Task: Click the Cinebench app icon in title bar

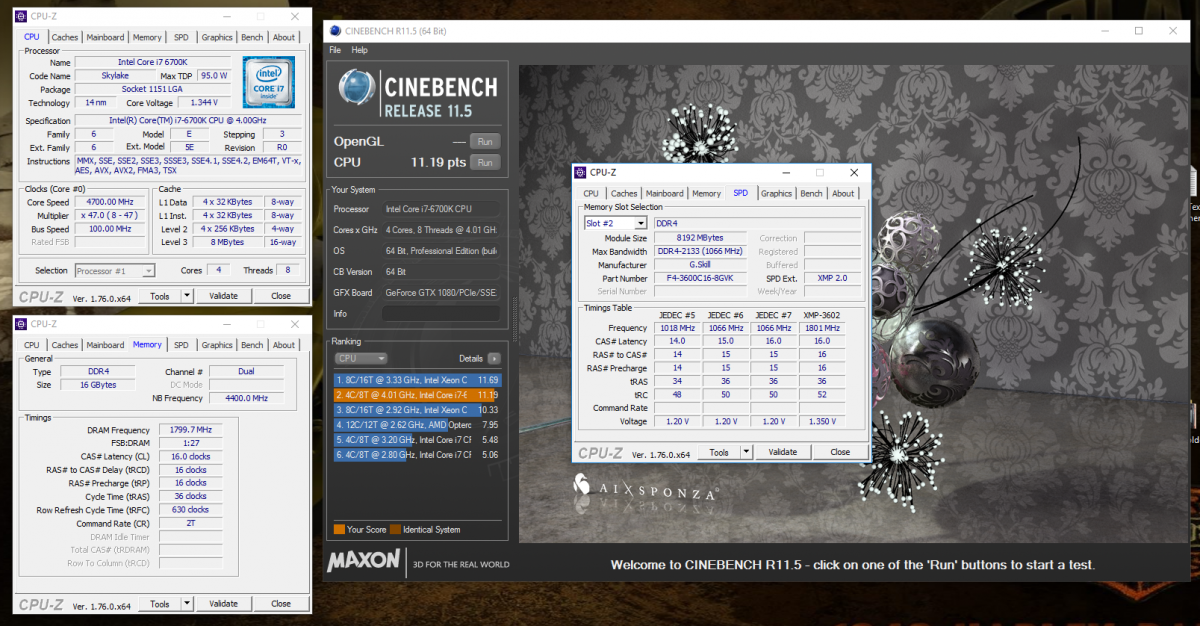Action: (x=334, y=31)
